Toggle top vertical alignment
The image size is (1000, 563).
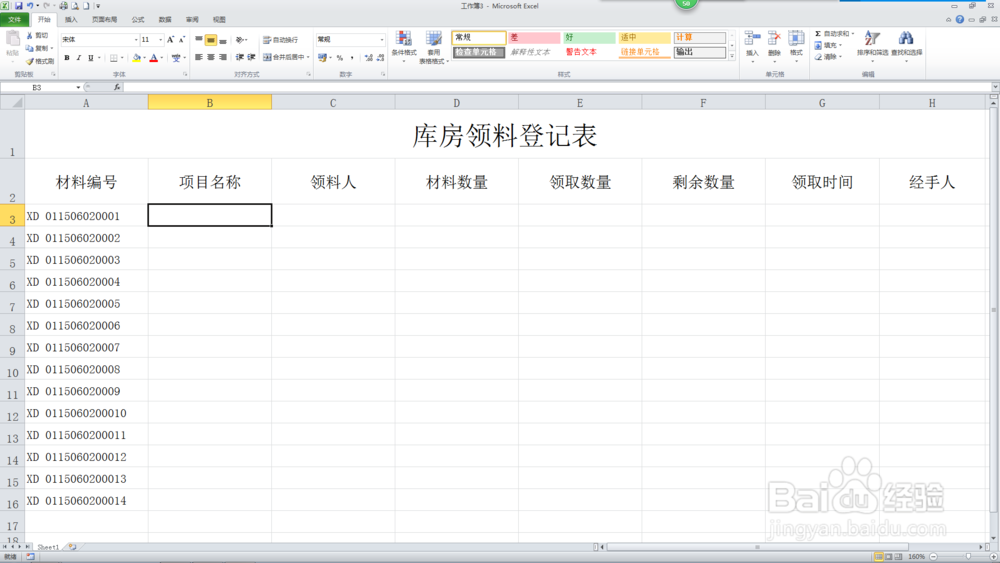pyautogui.click(x=198, y=40)
